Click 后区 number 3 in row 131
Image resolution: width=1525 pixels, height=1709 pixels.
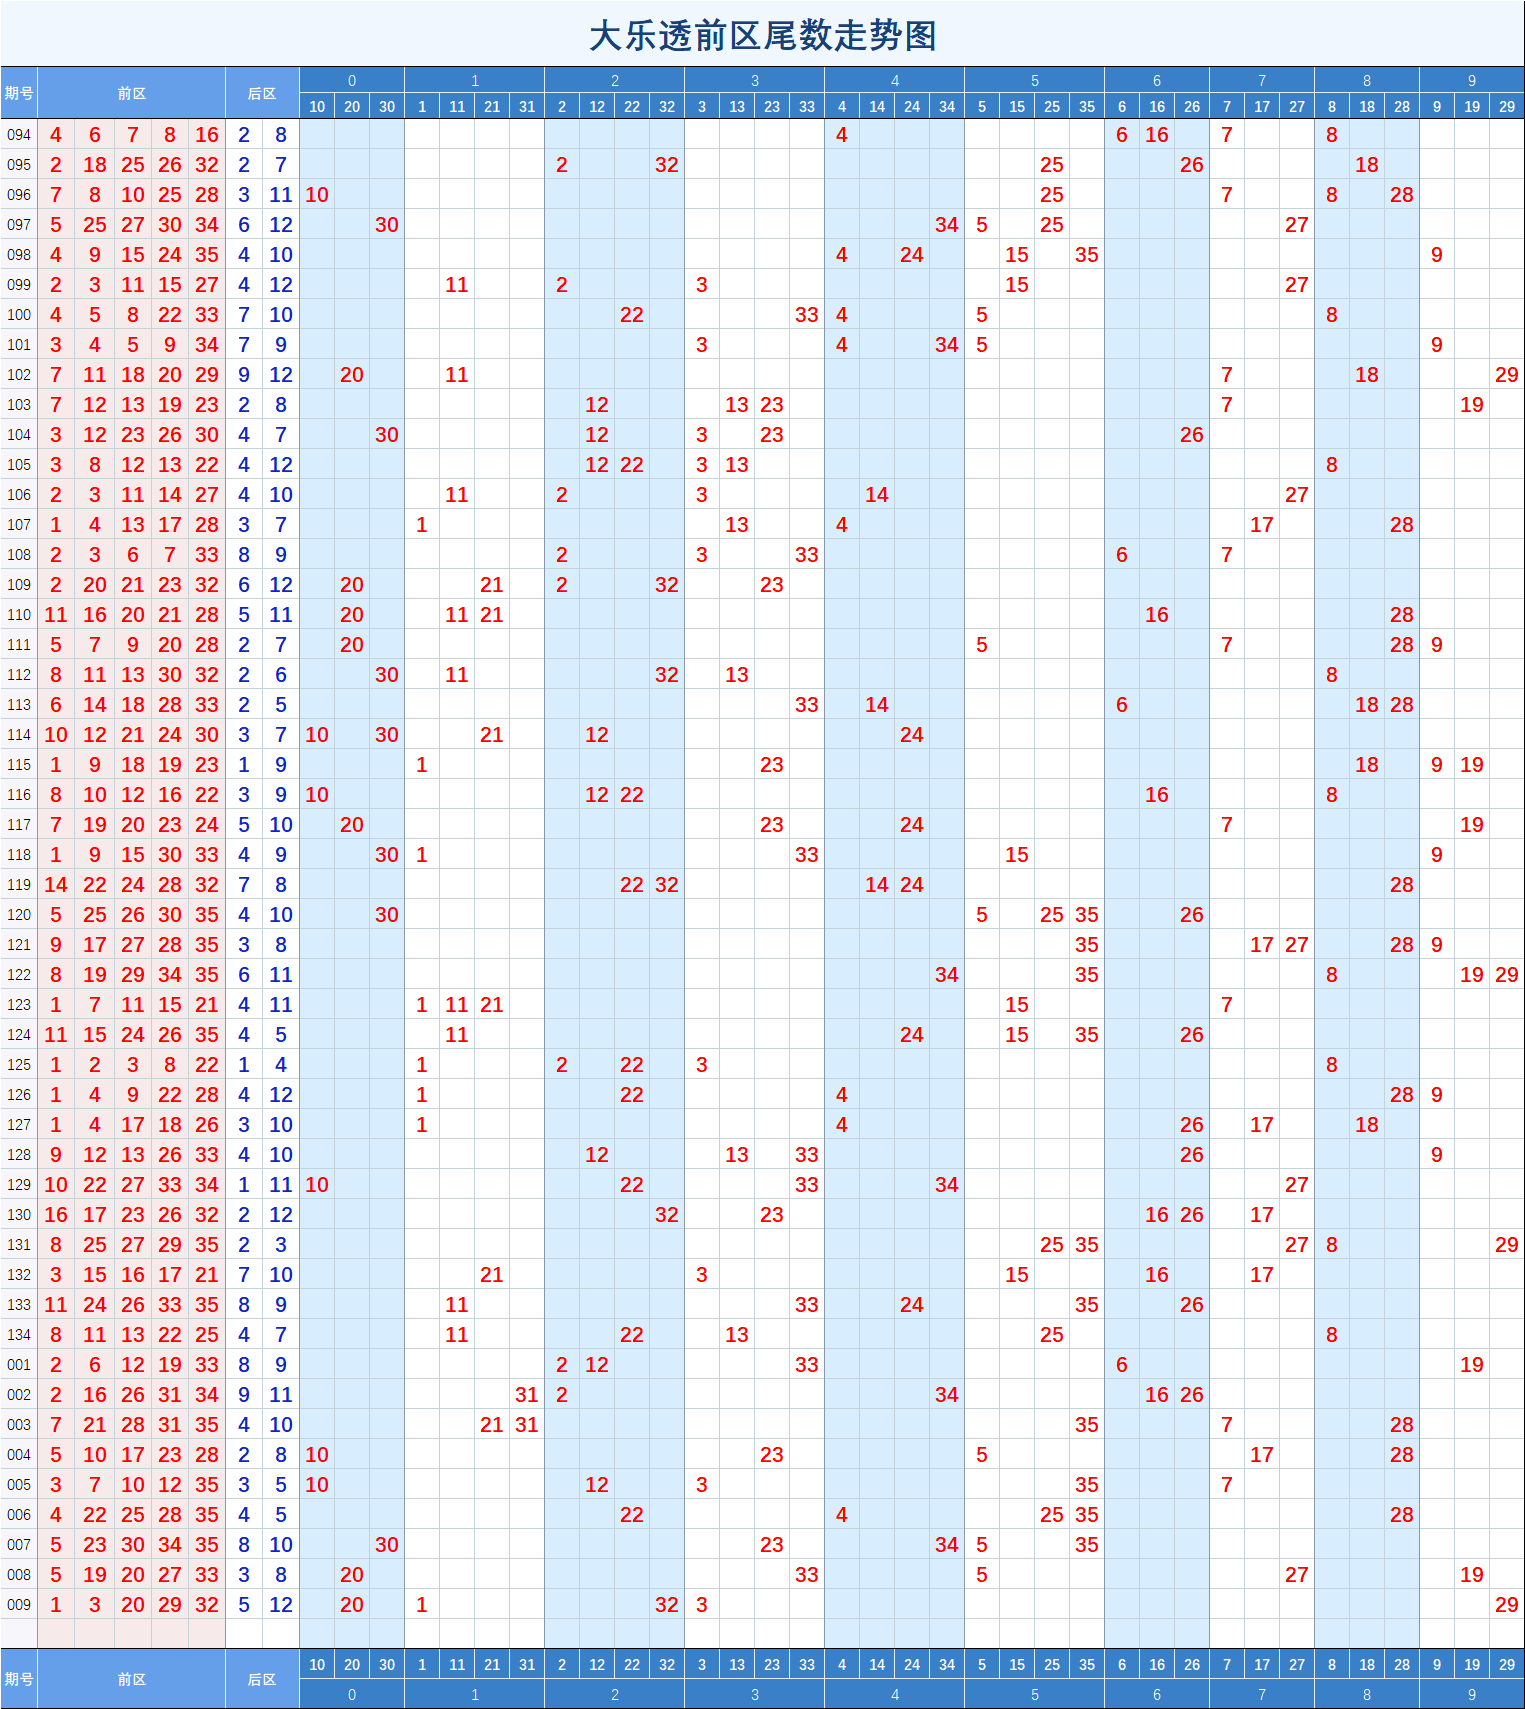281,1245
